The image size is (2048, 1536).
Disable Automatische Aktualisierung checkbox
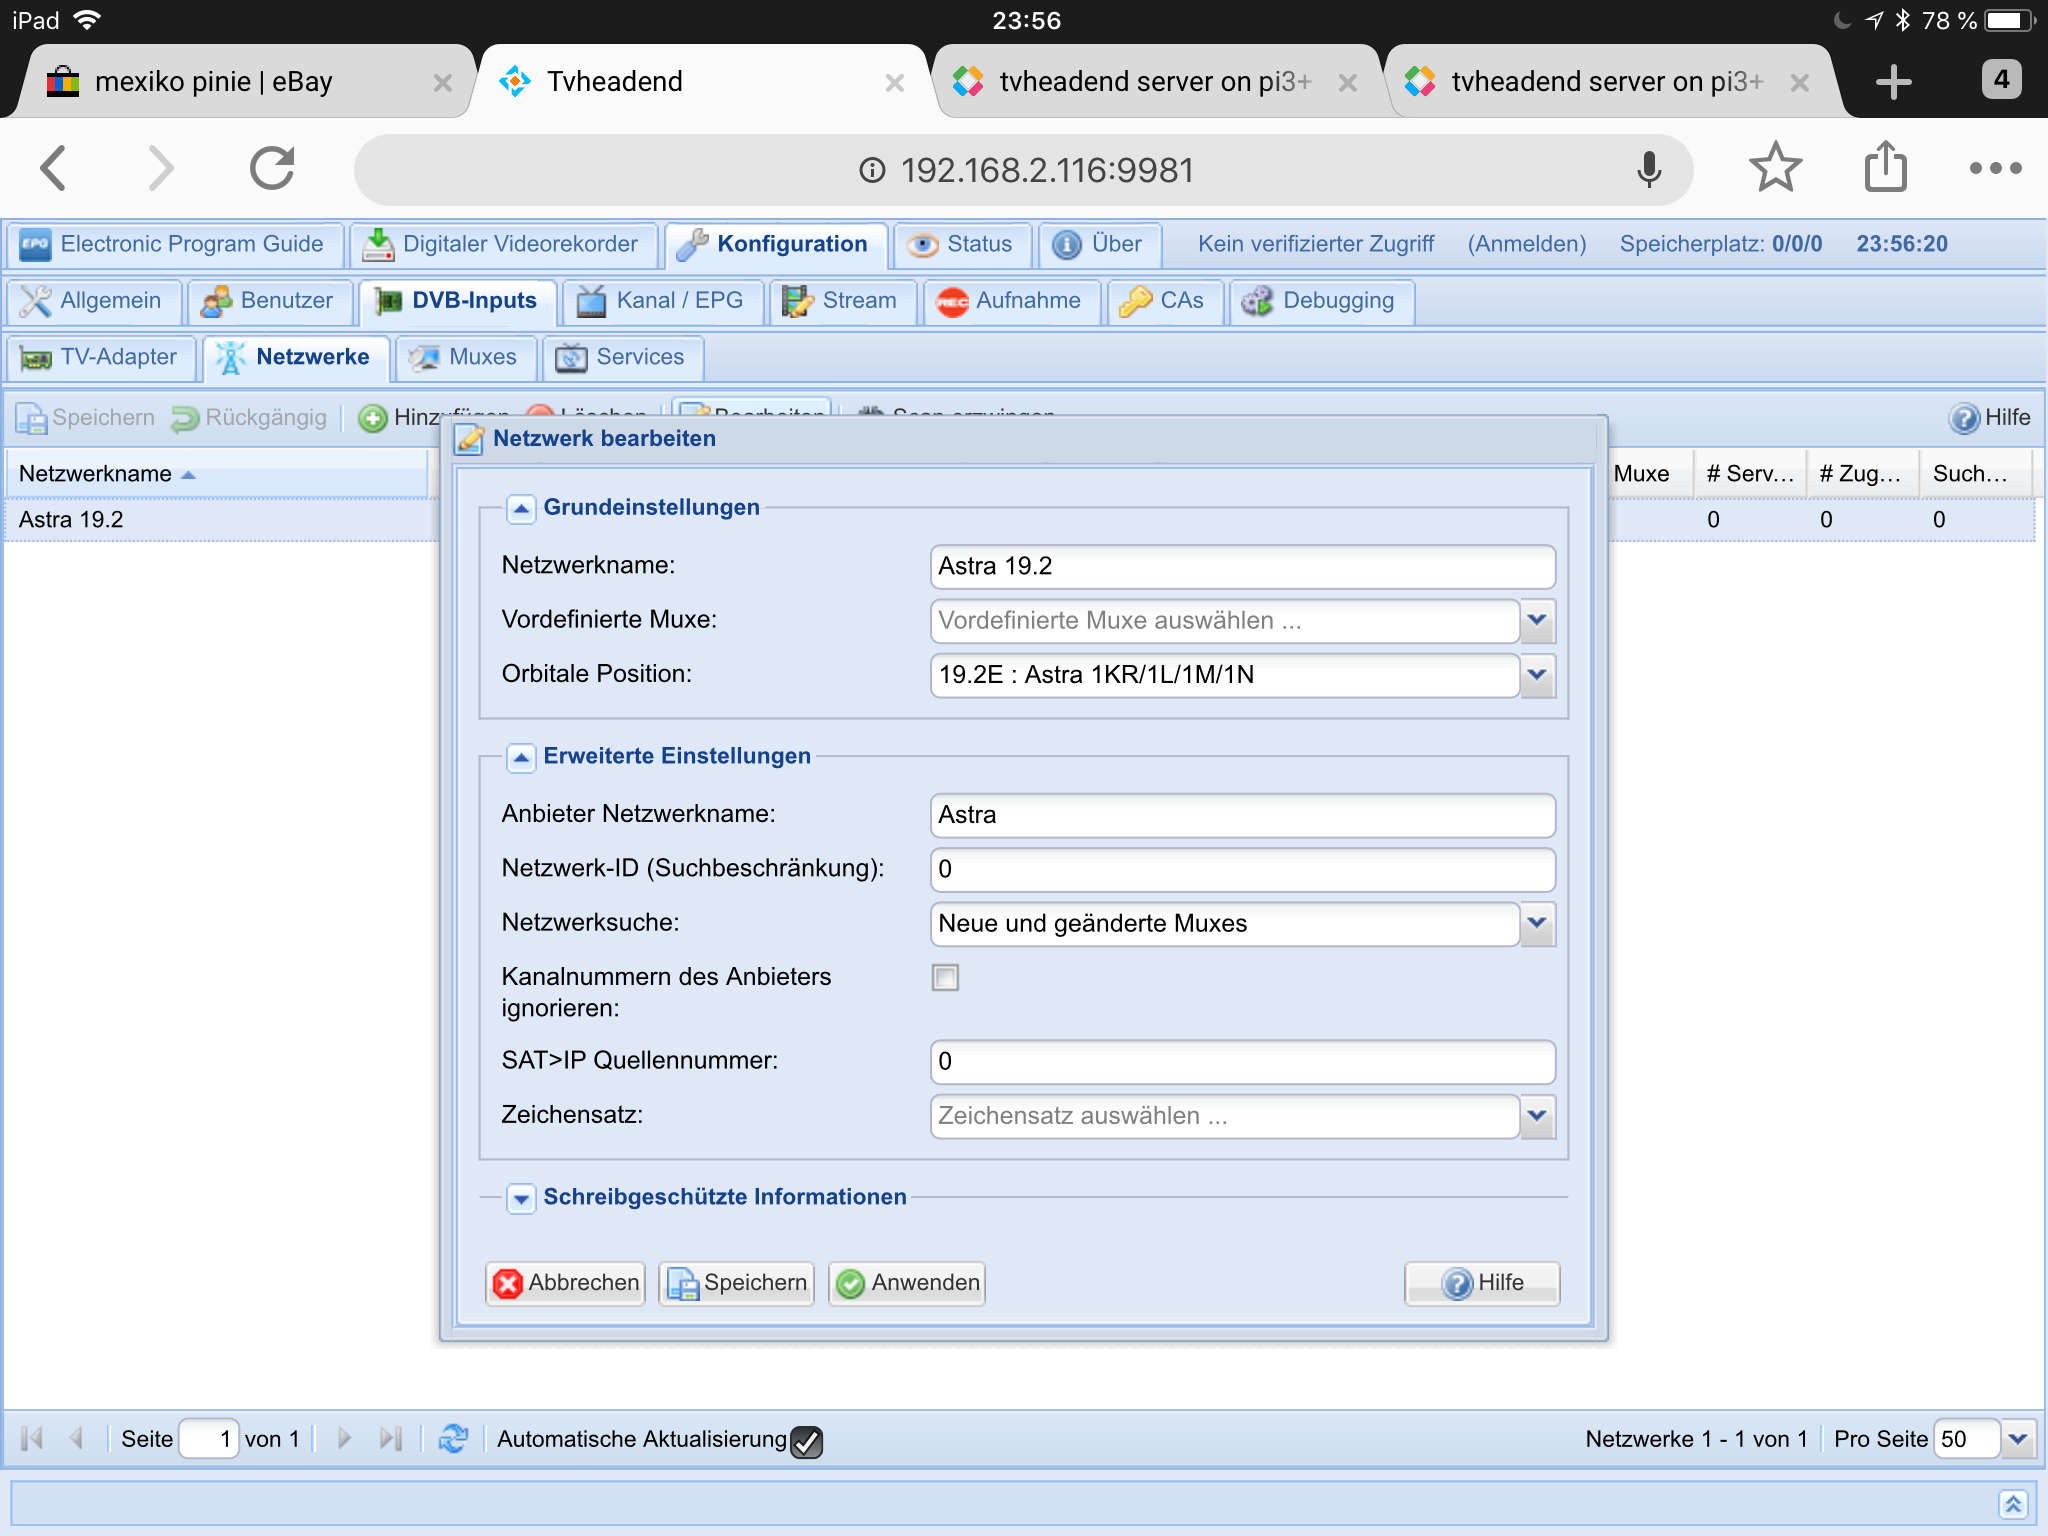tap(806, 1441)
